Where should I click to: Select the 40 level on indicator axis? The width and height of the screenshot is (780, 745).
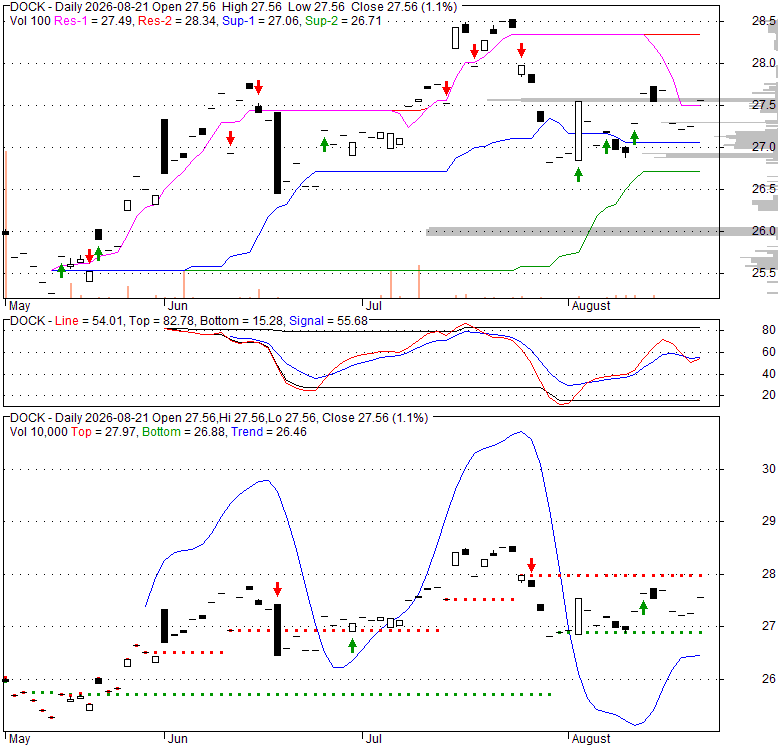point(769,373)
